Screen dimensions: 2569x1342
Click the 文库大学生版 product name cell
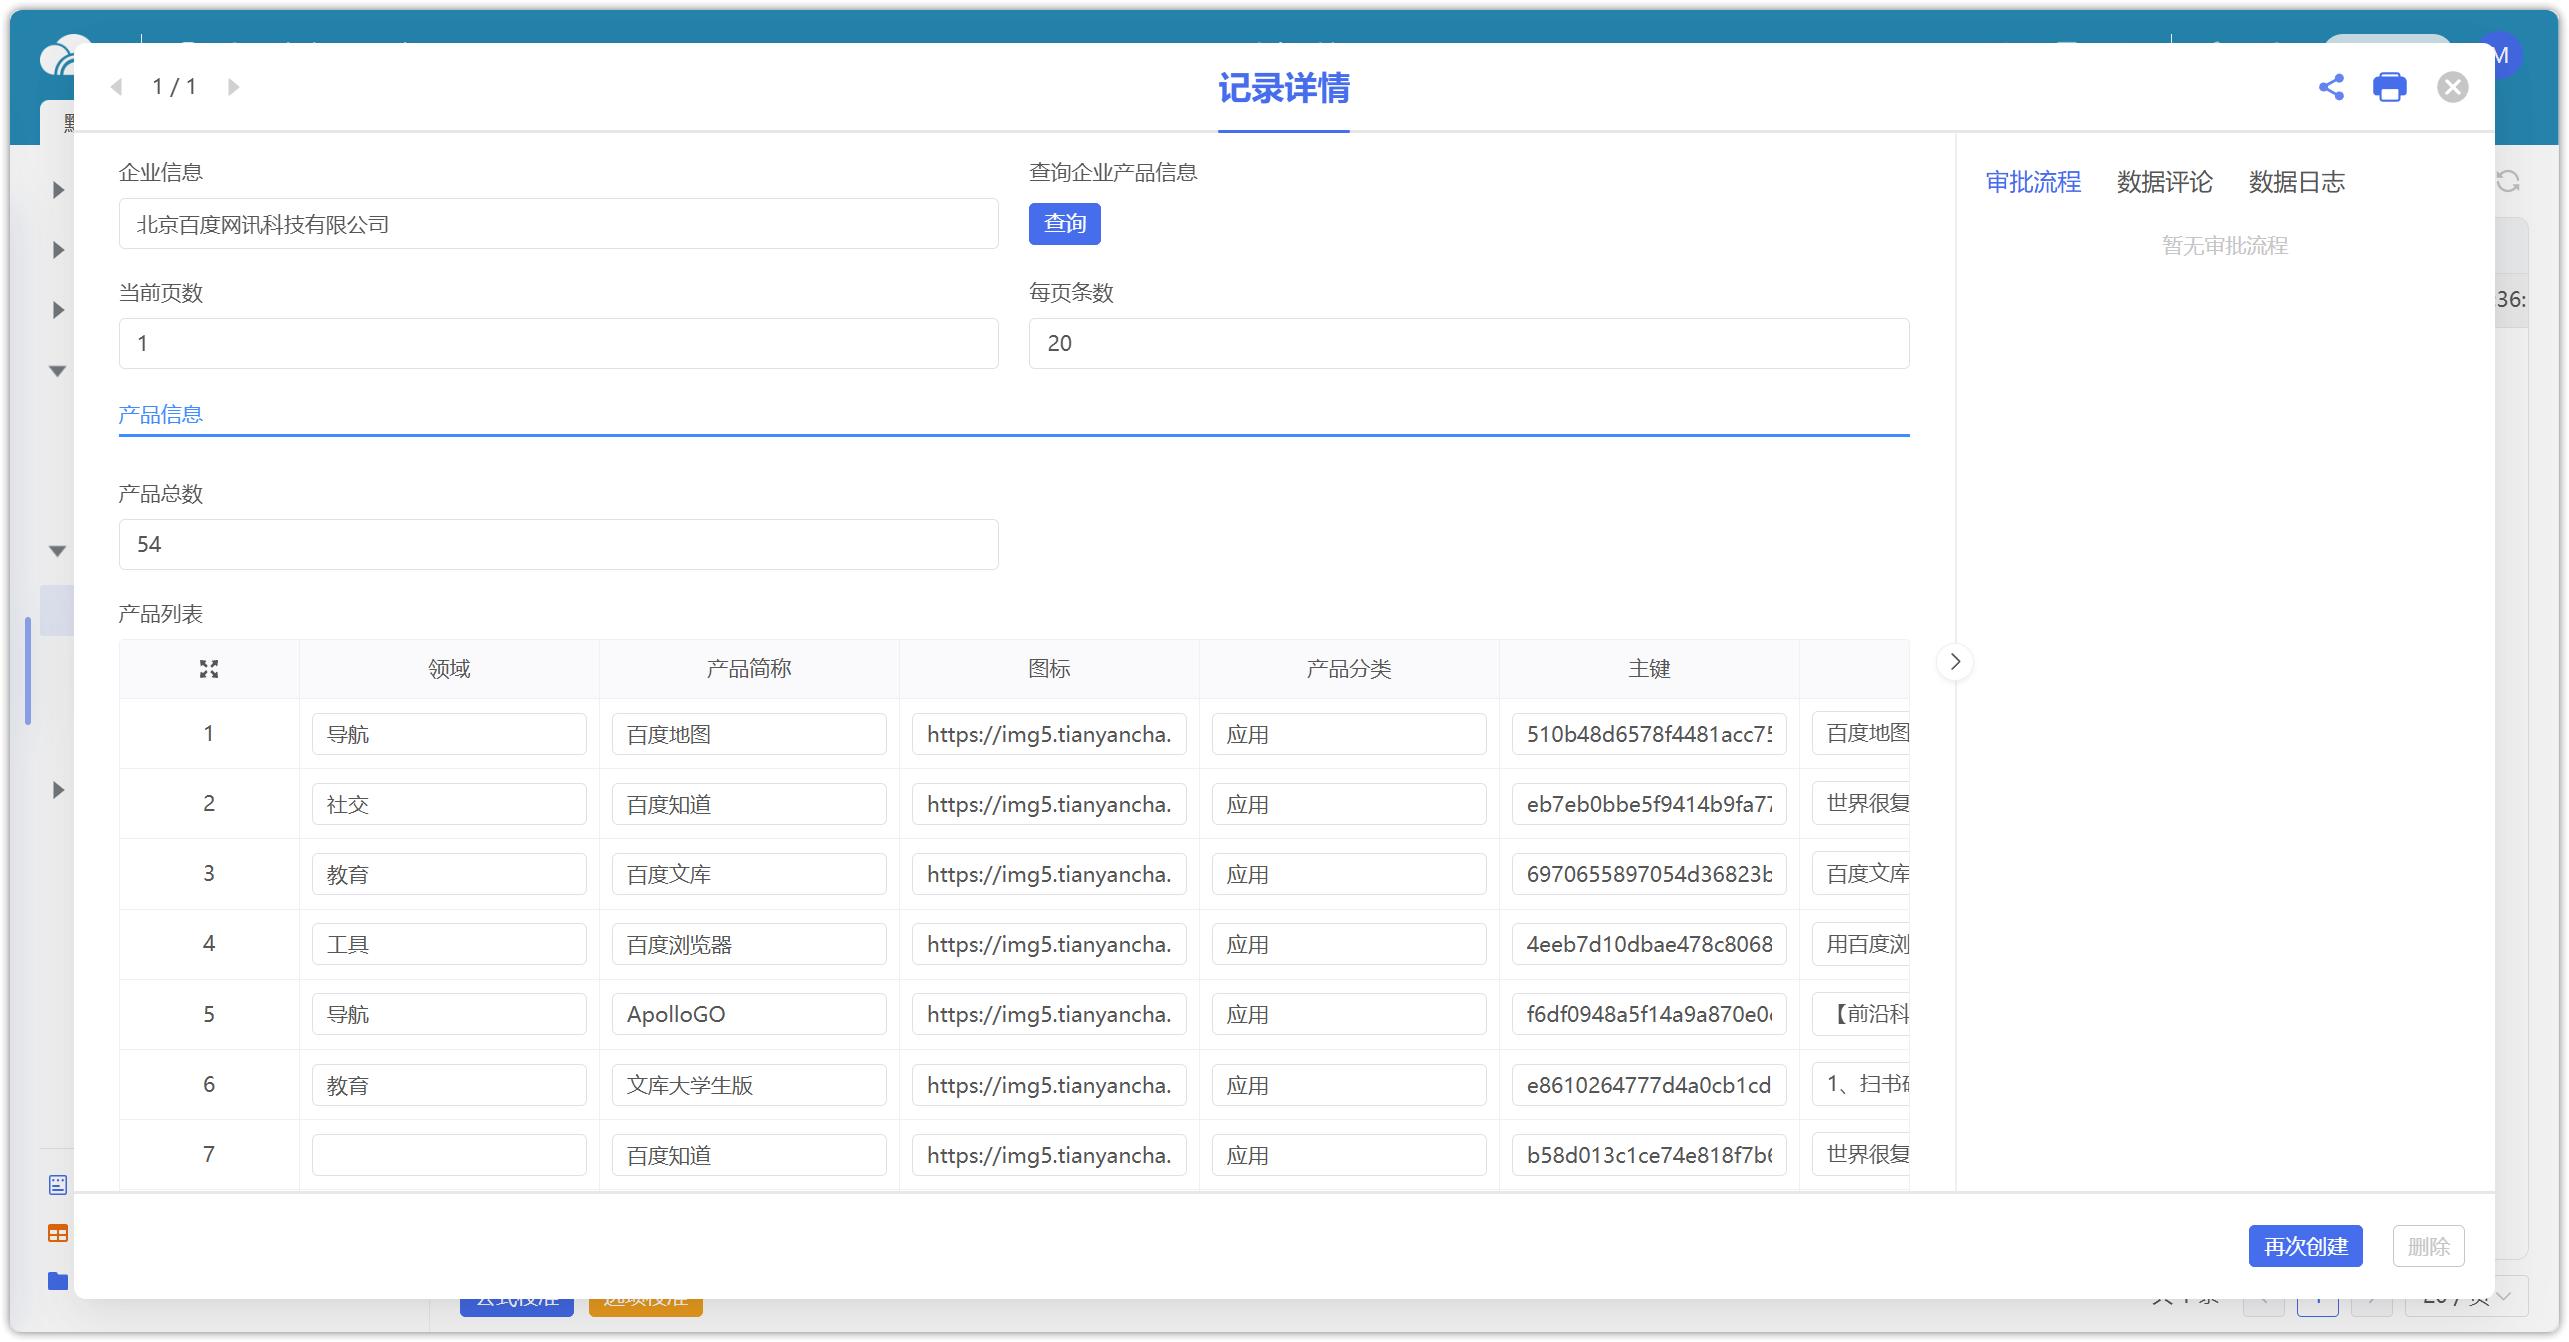click(x=749, y=1085)
